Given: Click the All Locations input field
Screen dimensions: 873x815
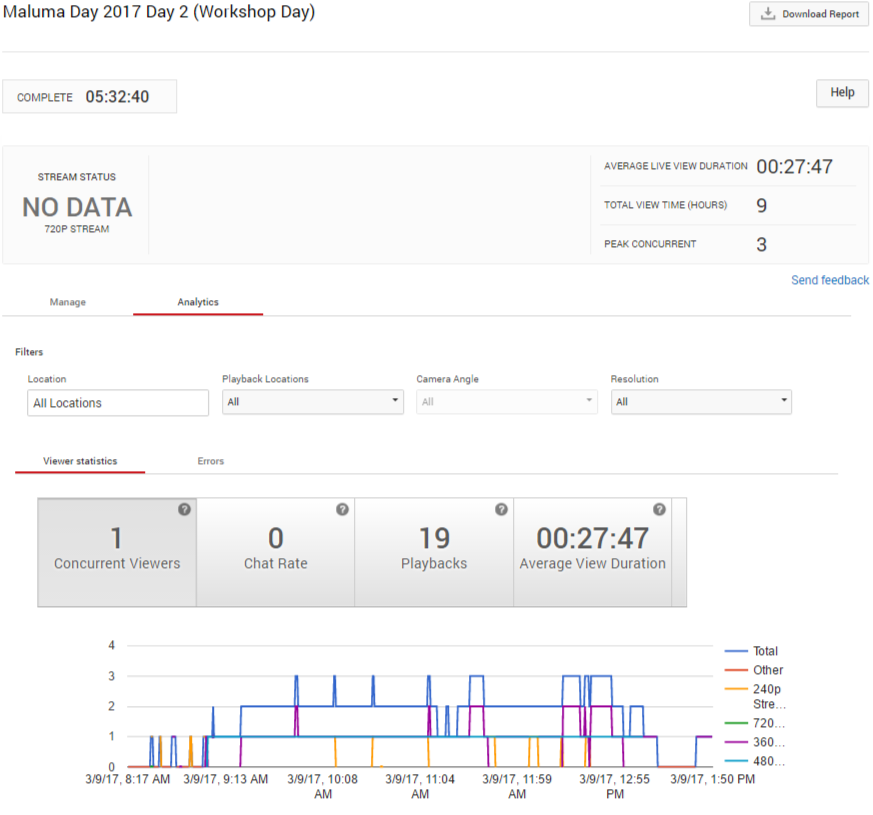Looking at the screenshot, I should pos(118,403).
